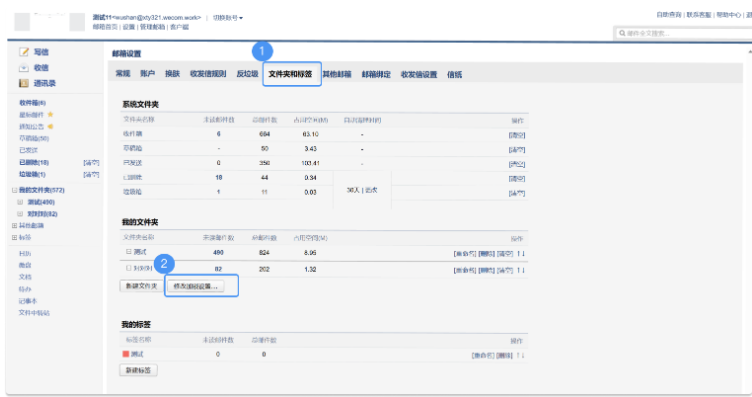The width and height of the screenshot is (752, 397).
Task: Click the 修改…设置... button under my folders
Action: 195,286
